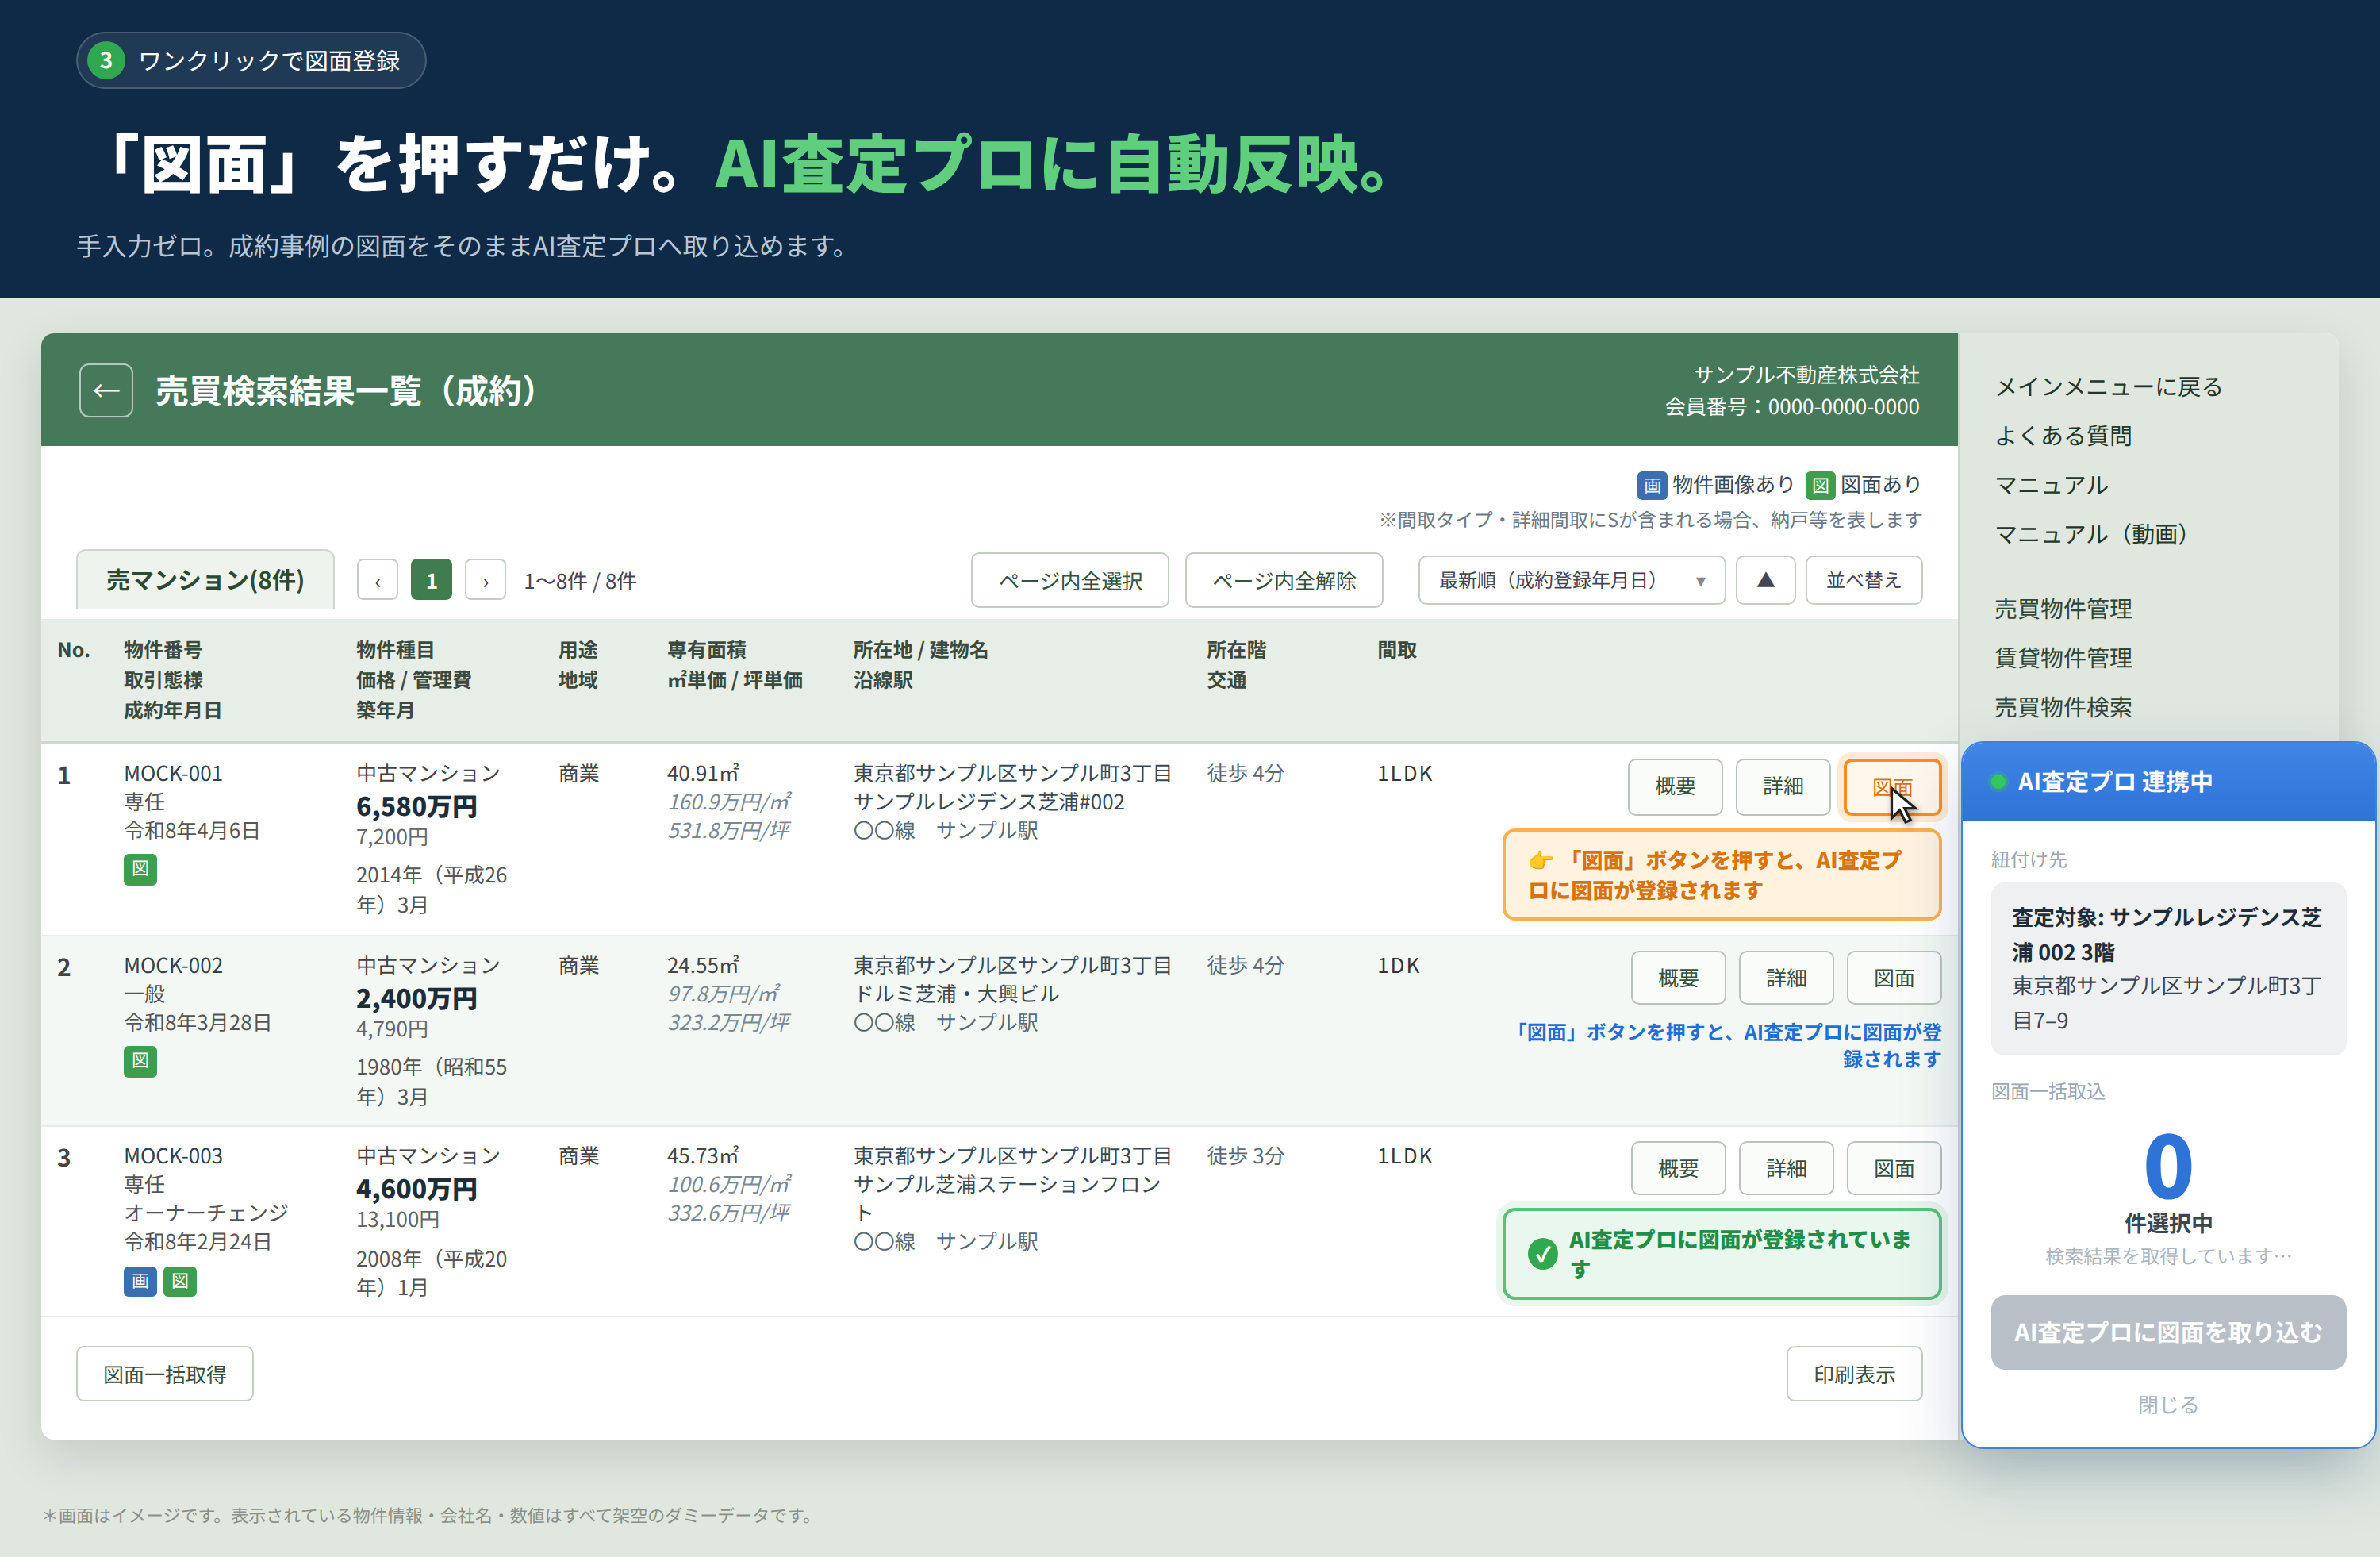Open 詳細 for MOCK-003
The width and height of the screenshot is (2380, 1557).
pyautogui.click(x=1786, y=1167)
